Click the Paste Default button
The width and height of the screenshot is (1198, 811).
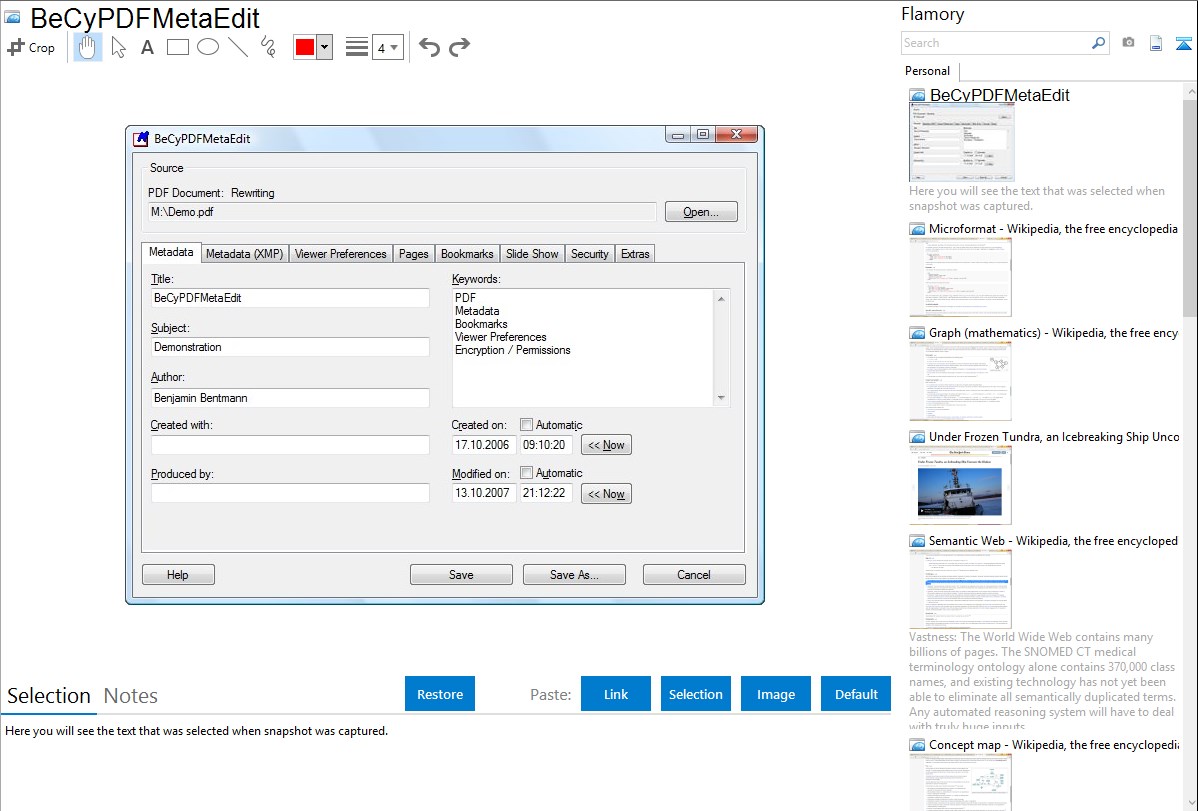(x=856, y=694)
